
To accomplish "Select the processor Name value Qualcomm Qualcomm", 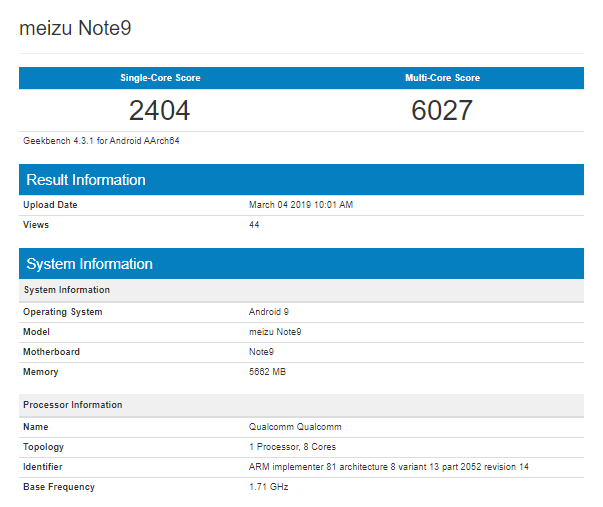I will click(295, 427).
